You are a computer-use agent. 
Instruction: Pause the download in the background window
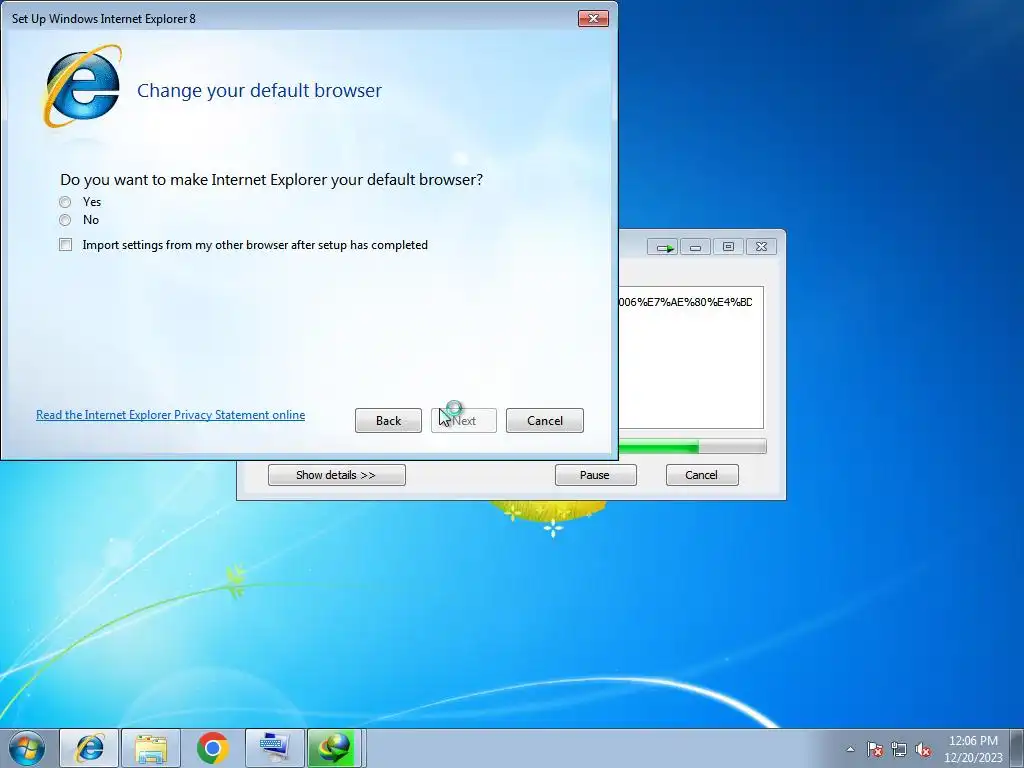(x=595, y=475)
